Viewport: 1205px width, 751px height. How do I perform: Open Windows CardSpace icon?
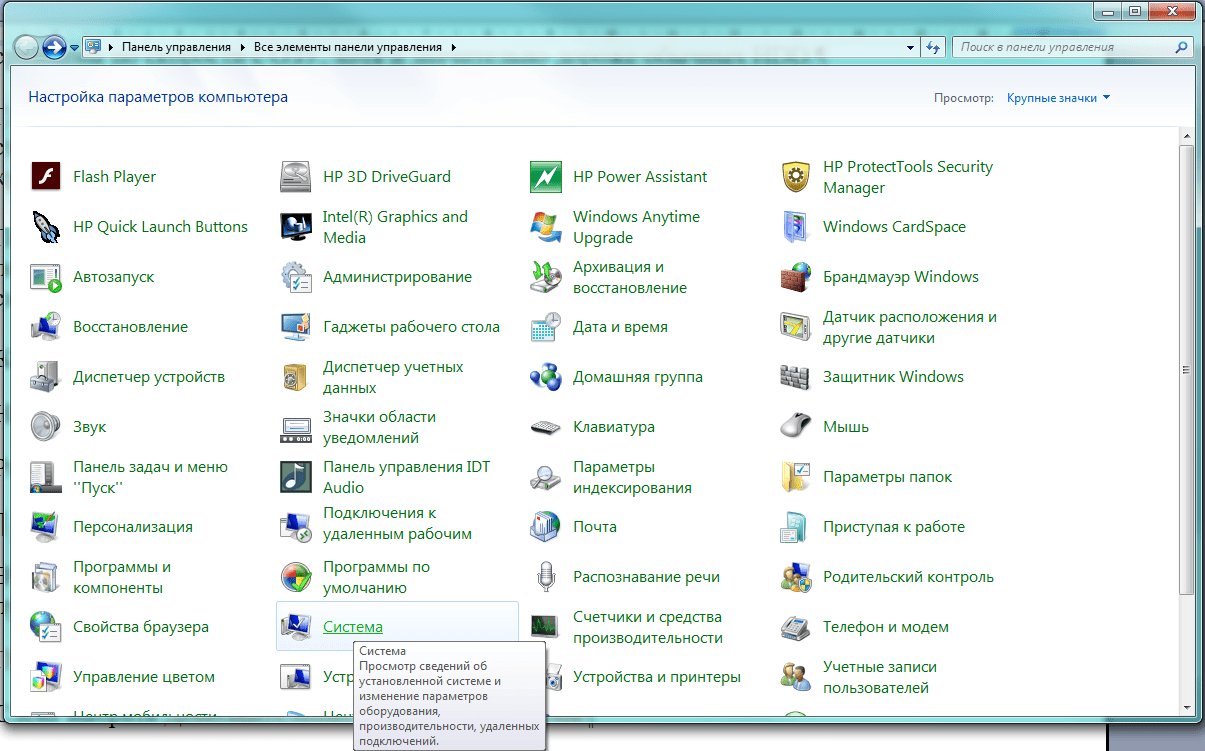(796, 227)
